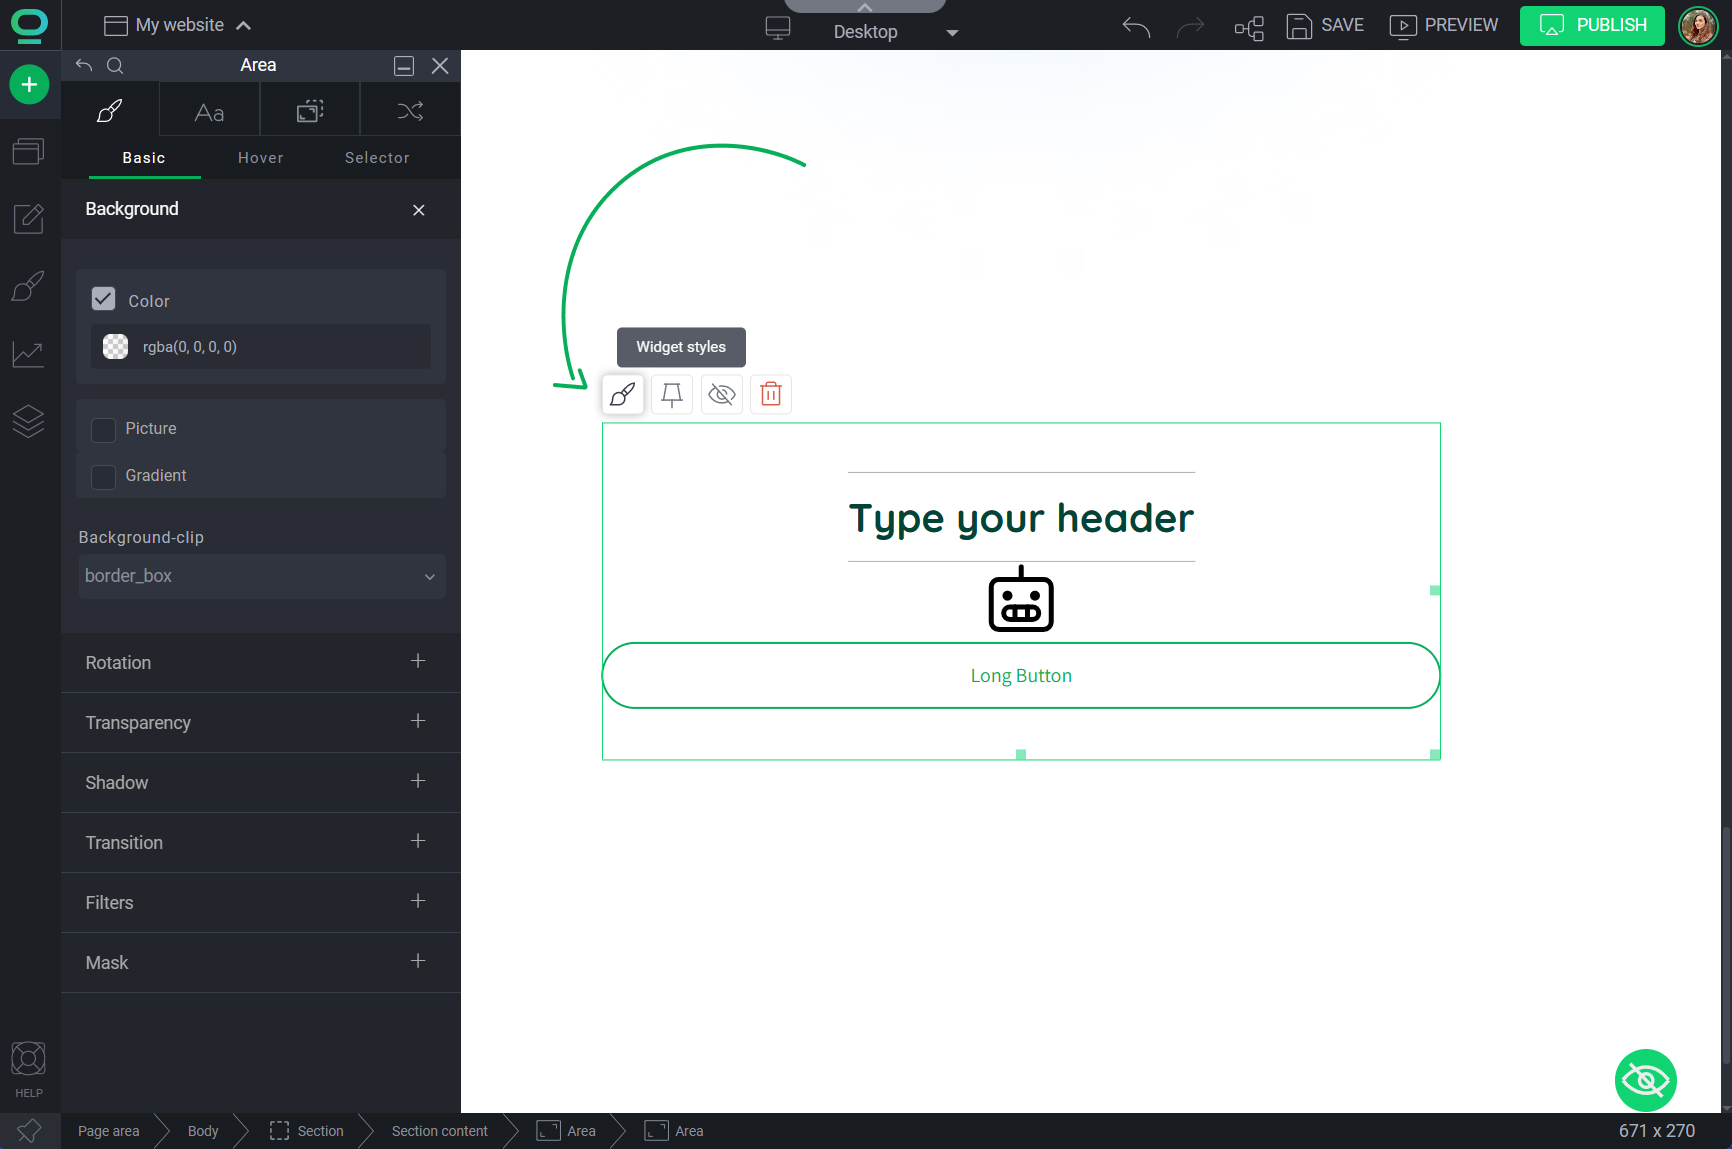Image resolution: width=1732 pixels, height=1149 pixels.
Task: Click the bottom-right corner resize handle
Action: click(1435, 755)
